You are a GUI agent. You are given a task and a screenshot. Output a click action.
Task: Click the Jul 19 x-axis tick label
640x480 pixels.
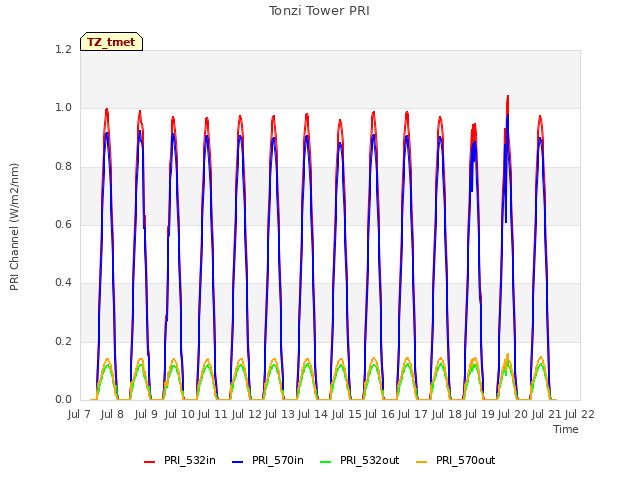[x=480, y=415]
